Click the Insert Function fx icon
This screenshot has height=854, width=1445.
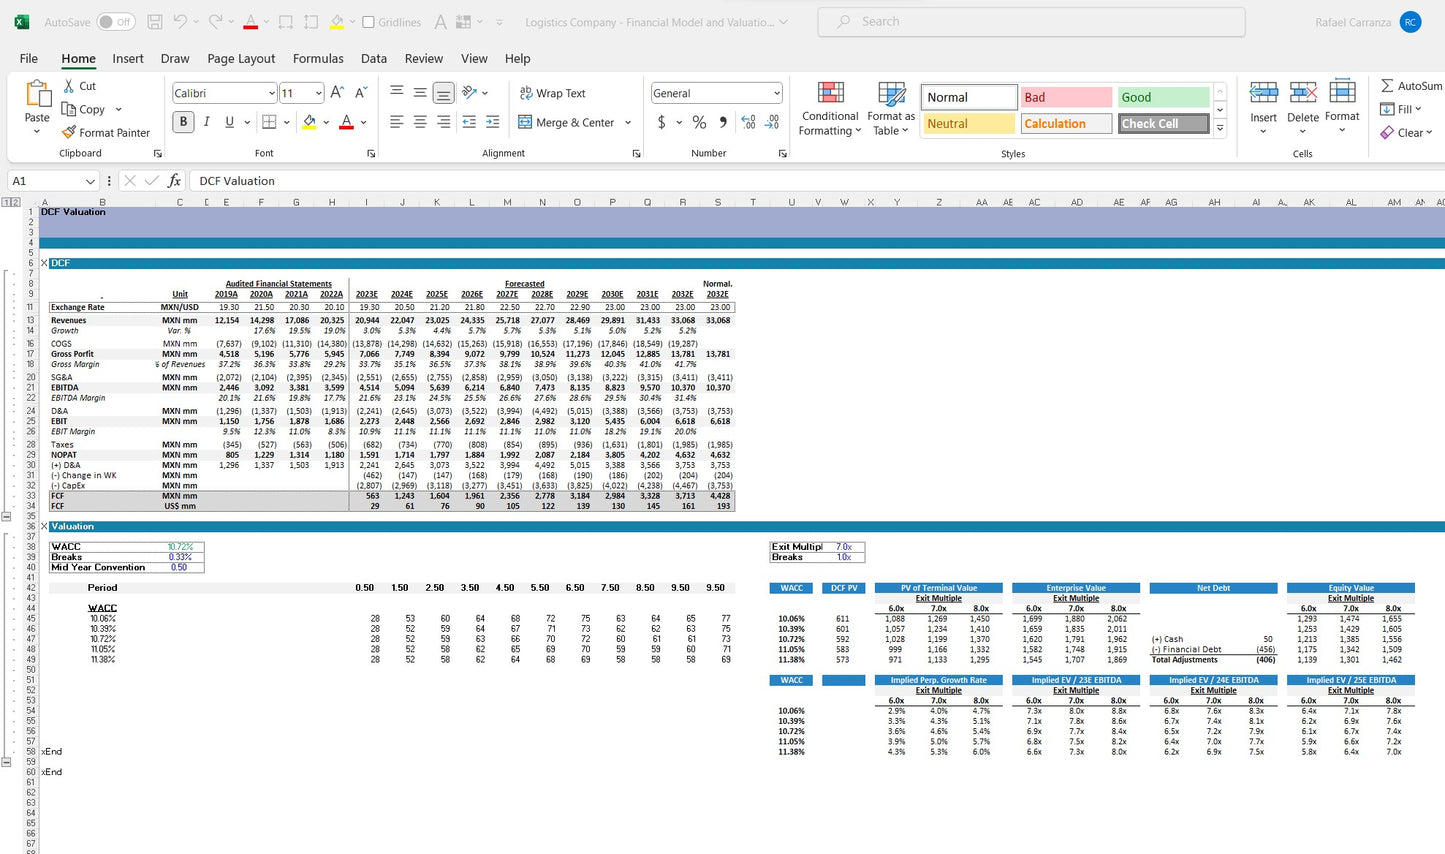coord(174,181)
